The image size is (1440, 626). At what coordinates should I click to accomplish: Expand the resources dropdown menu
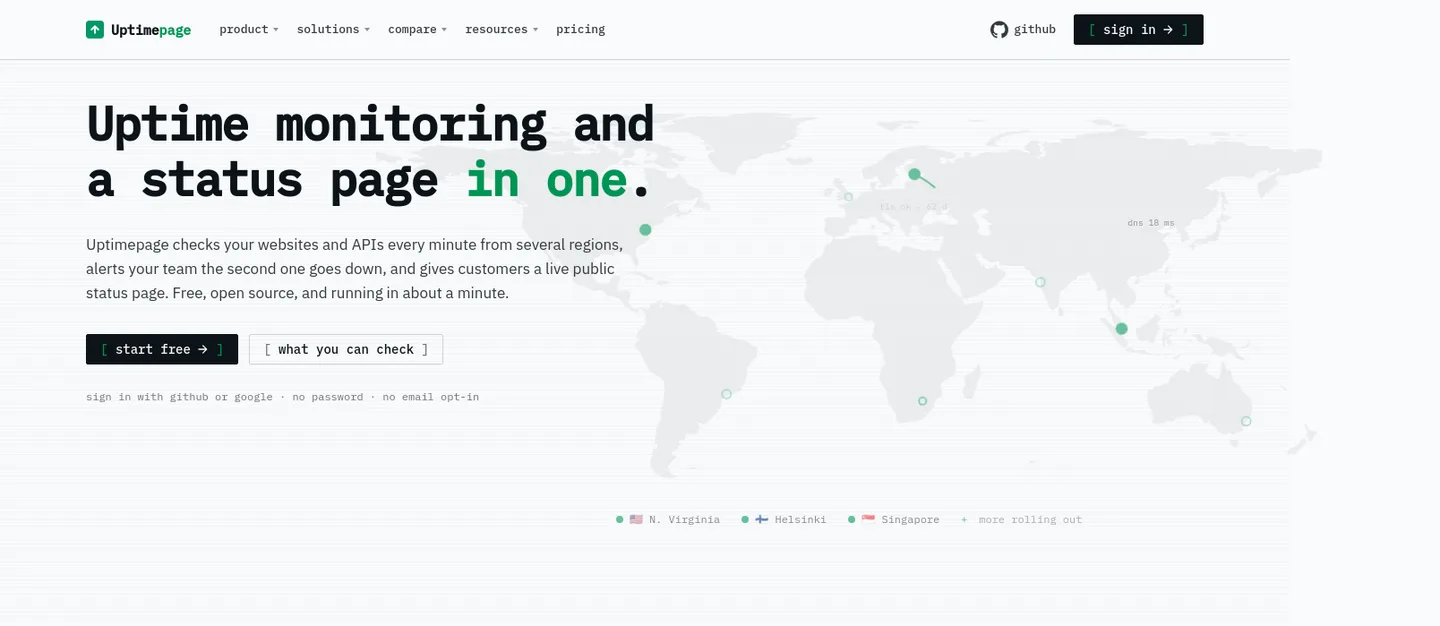tap(501, 30)
